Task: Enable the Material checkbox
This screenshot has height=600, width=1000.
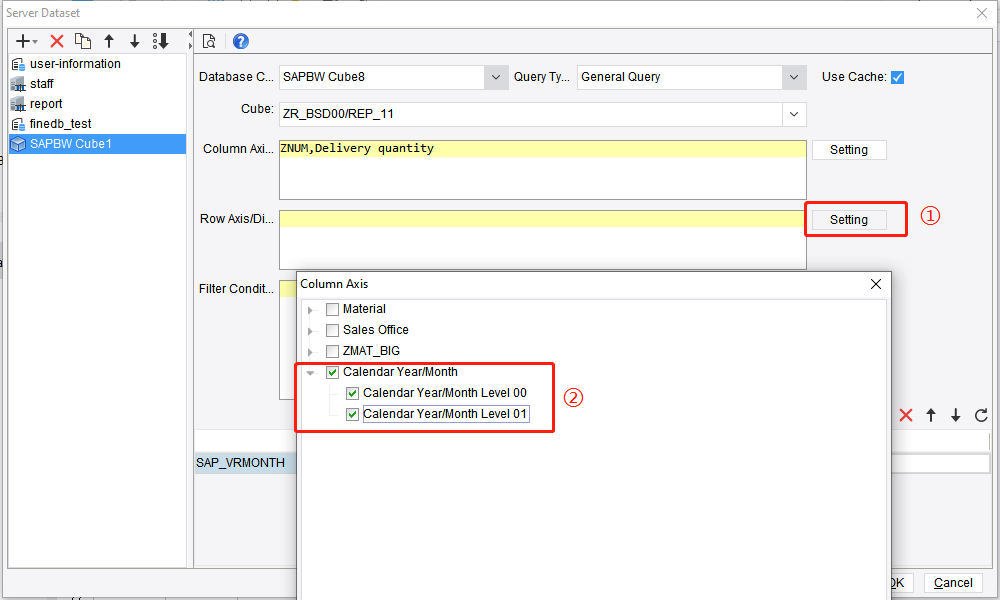Action: pos(332,309)
